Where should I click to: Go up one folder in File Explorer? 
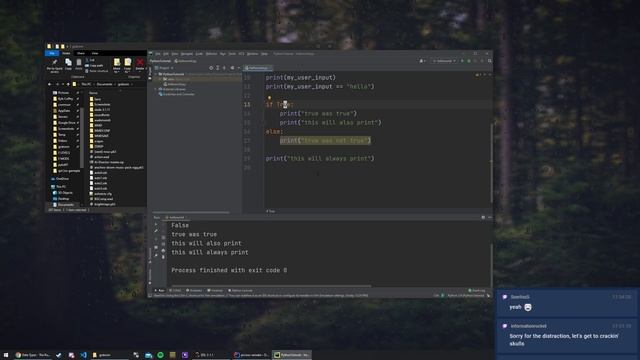pos(68,84)
